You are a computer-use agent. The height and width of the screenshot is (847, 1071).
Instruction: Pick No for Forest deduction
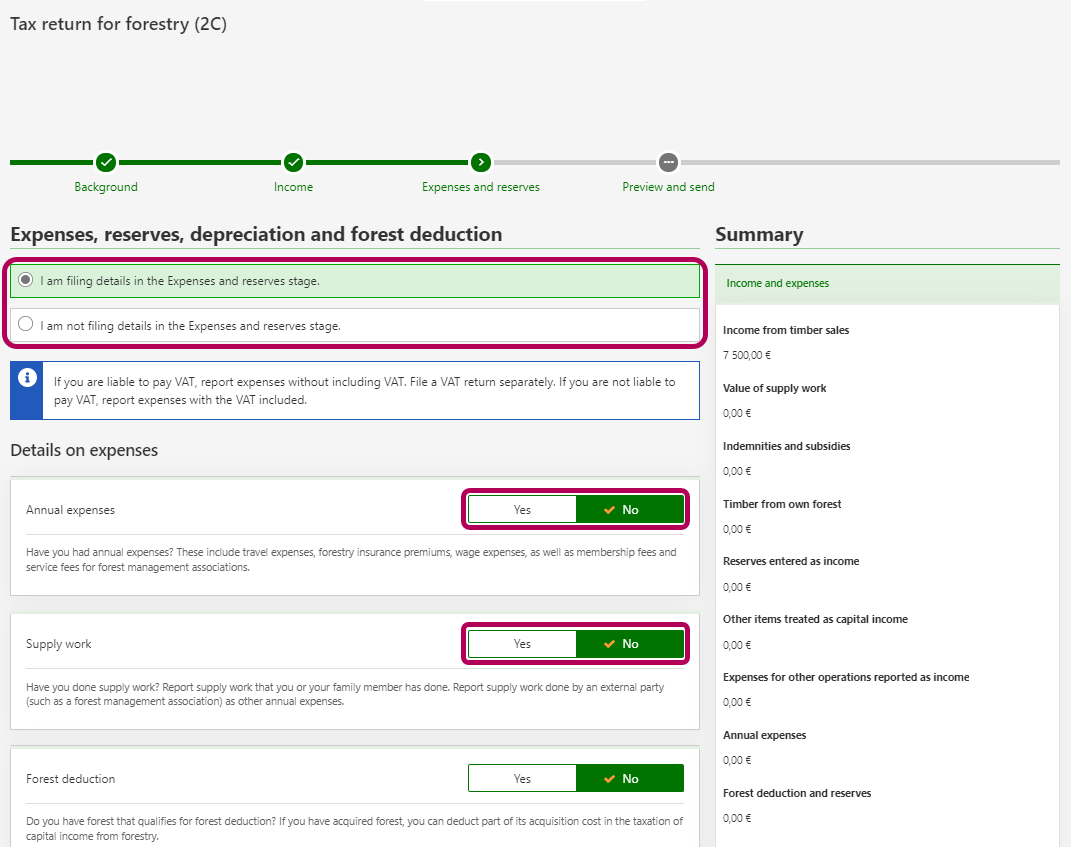click(x=630, y=779)
